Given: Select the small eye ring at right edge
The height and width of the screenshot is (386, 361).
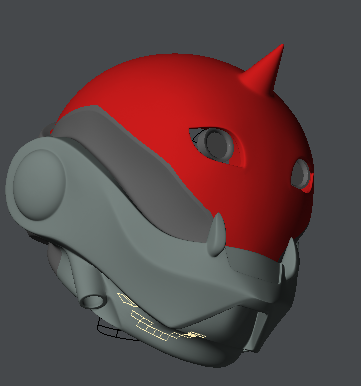Looking at the screenshot, I should (301, 174).
